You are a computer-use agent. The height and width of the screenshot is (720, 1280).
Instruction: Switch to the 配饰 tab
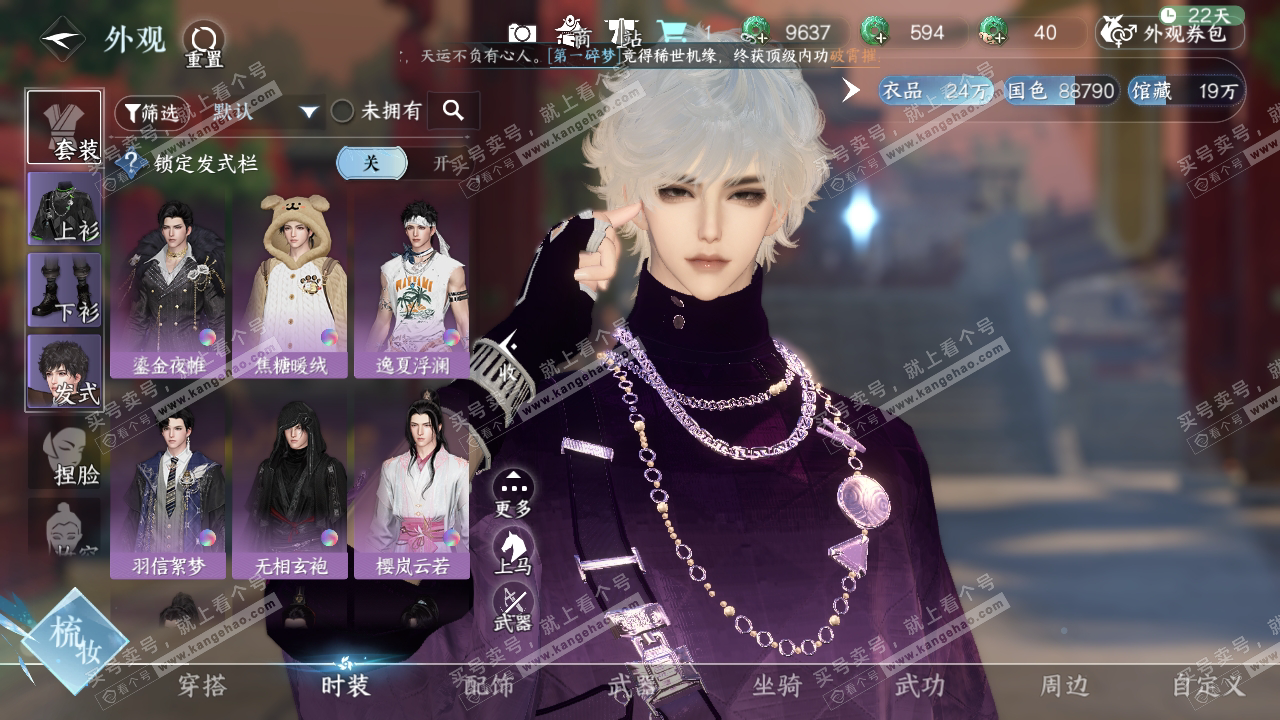click(x=489, y=686)
